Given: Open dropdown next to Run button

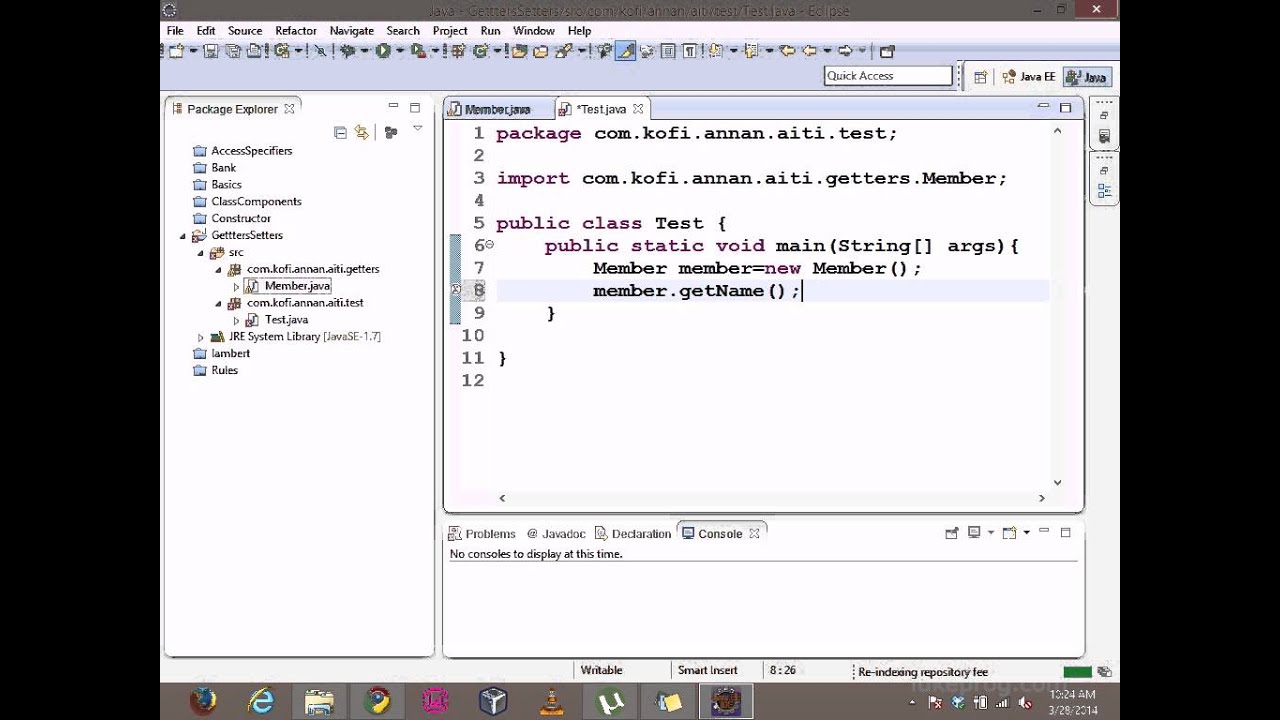Looking at the screenshot, I should (x=400, y=51).
